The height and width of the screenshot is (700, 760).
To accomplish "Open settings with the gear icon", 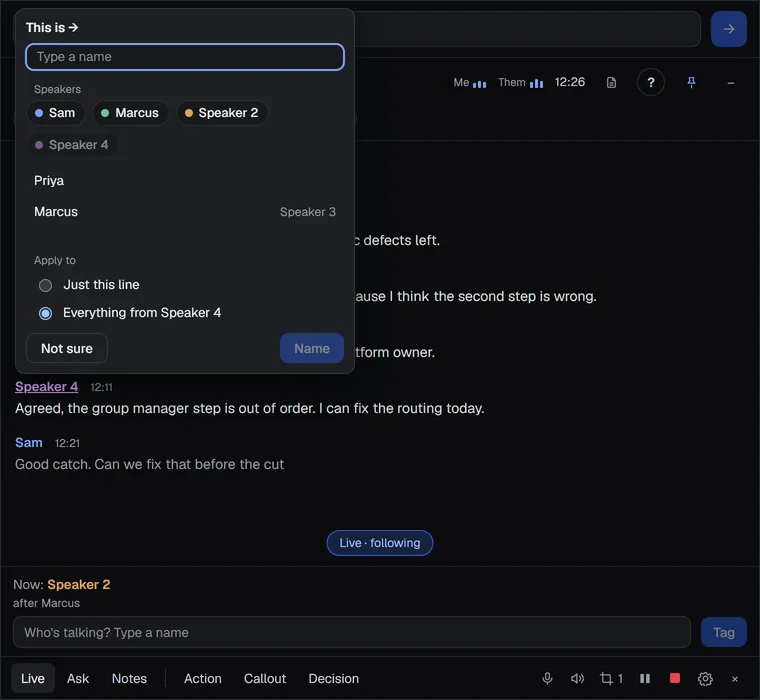I will coord(705,679).
